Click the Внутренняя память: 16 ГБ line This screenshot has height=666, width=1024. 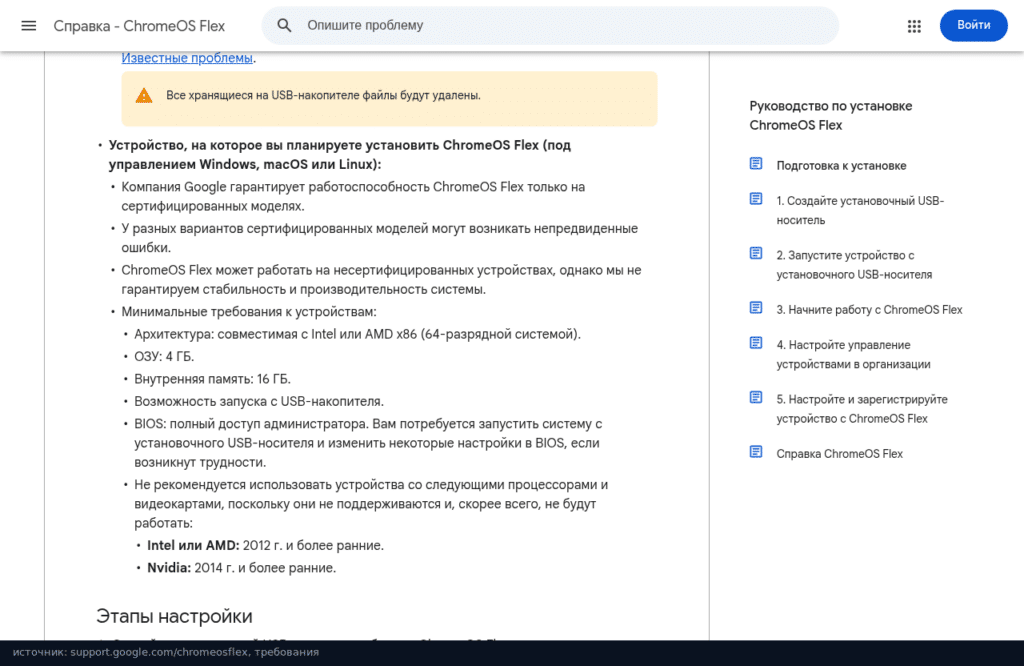coord(212,379)
